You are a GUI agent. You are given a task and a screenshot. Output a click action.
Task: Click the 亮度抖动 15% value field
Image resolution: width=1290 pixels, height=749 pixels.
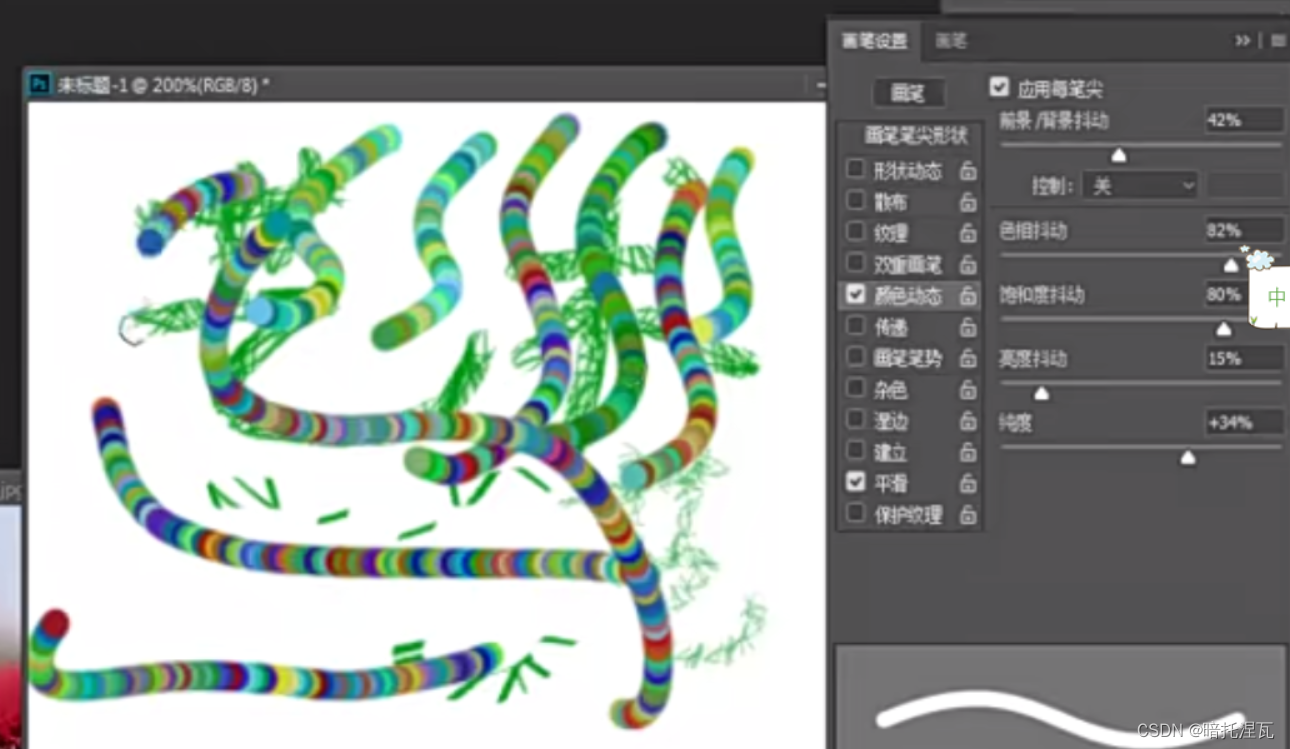(1244, 358)
